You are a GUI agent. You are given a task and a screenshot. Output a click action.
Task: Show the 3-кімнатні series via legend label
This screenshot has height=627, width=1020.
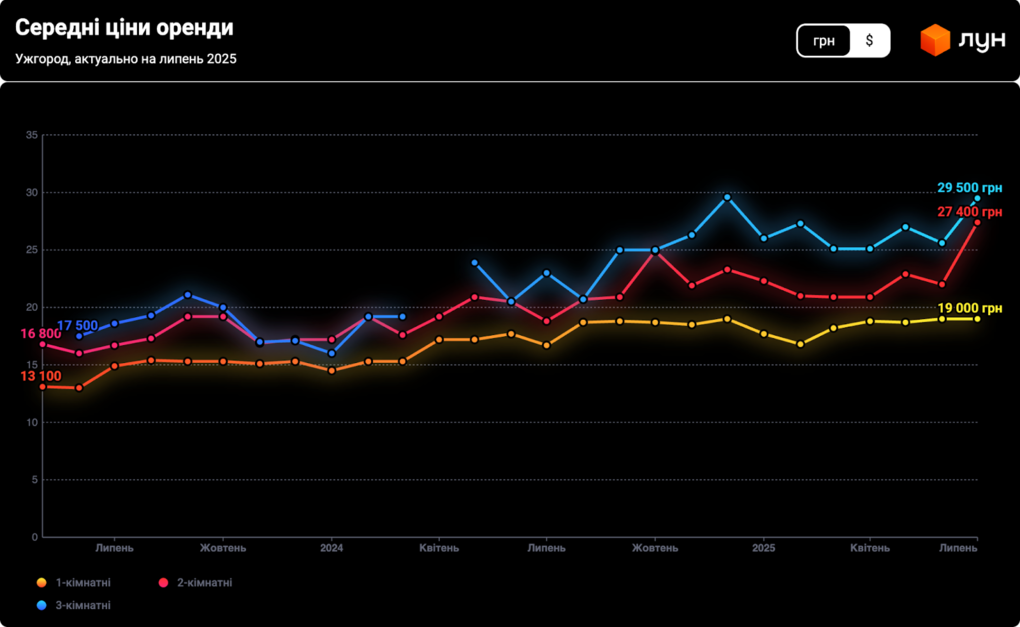(83, 605)
